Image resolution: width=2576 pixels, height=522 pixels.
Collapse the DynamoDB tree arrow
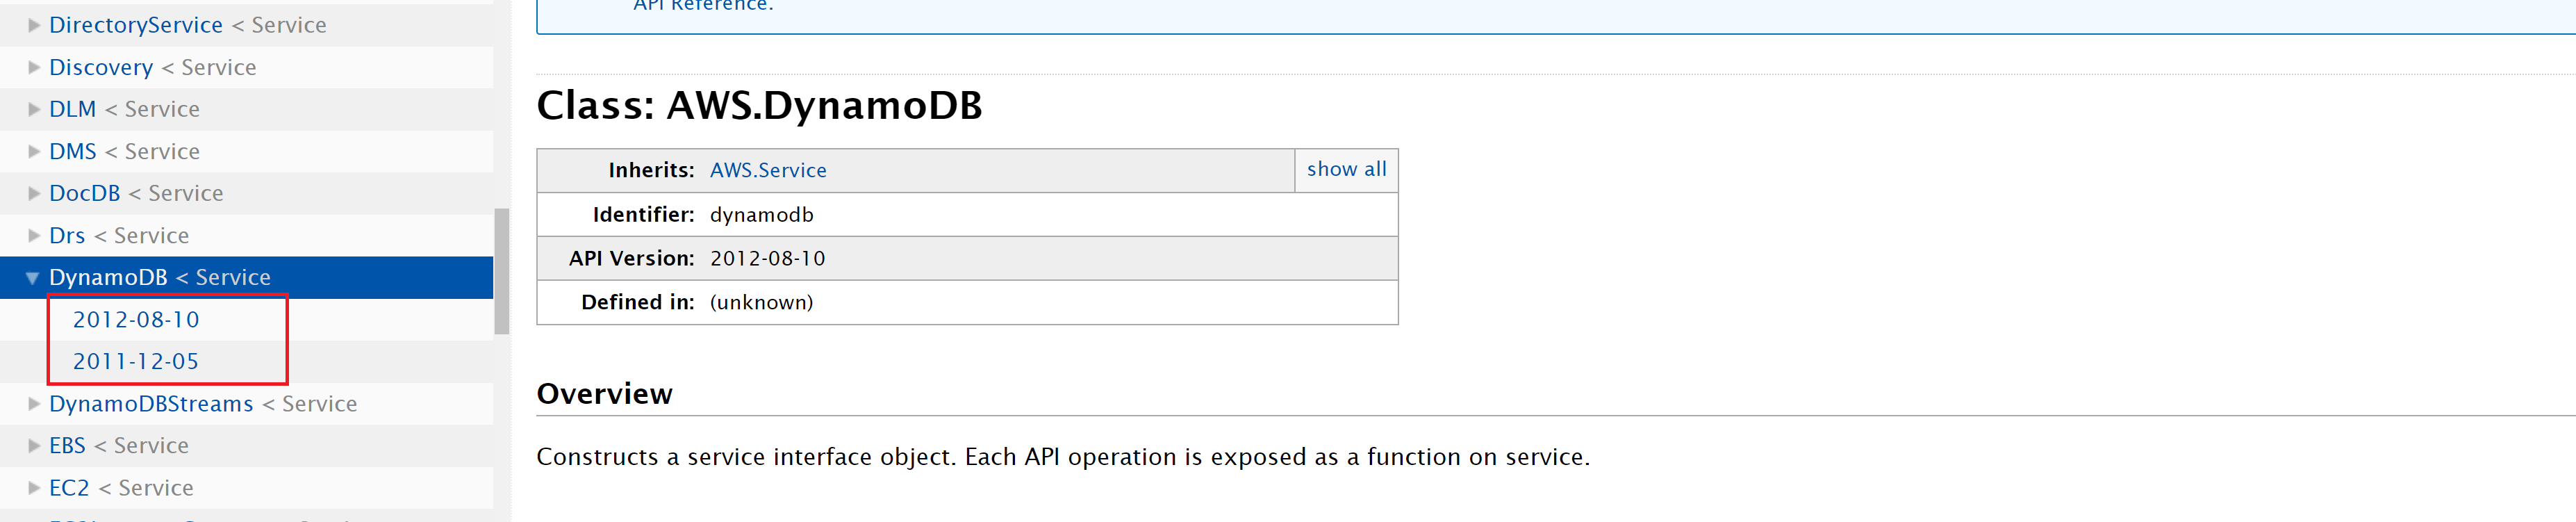point(32,278)
